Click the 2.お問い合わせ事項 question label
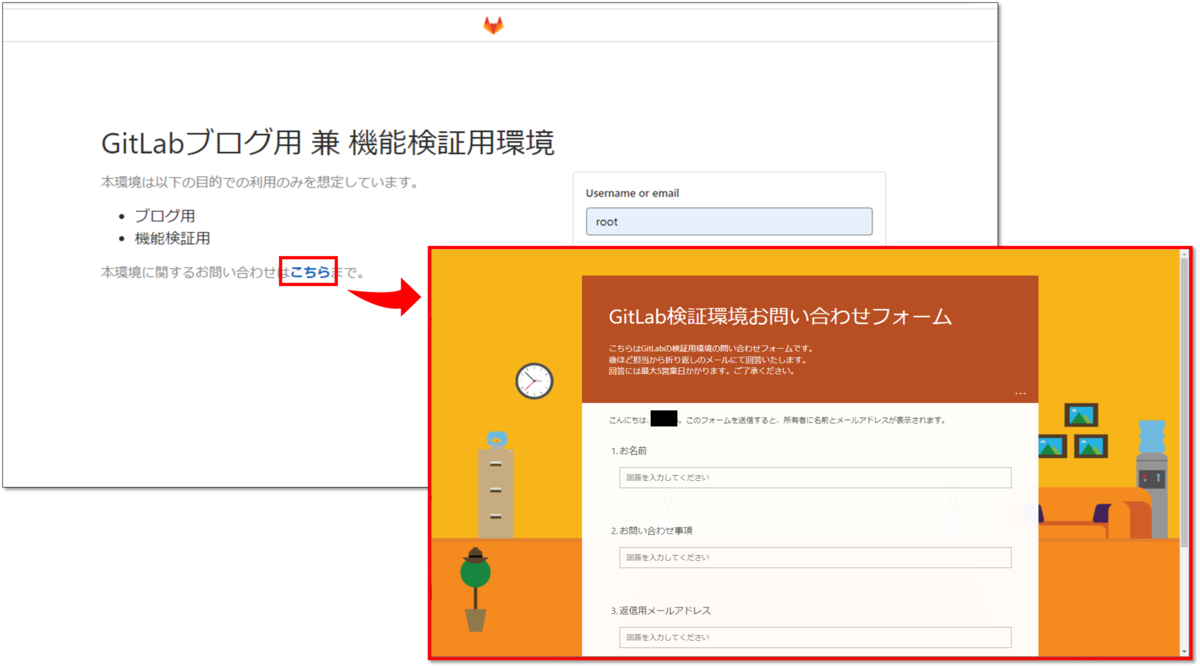The height and width of the screenshot is (667, 1200). 652,530
